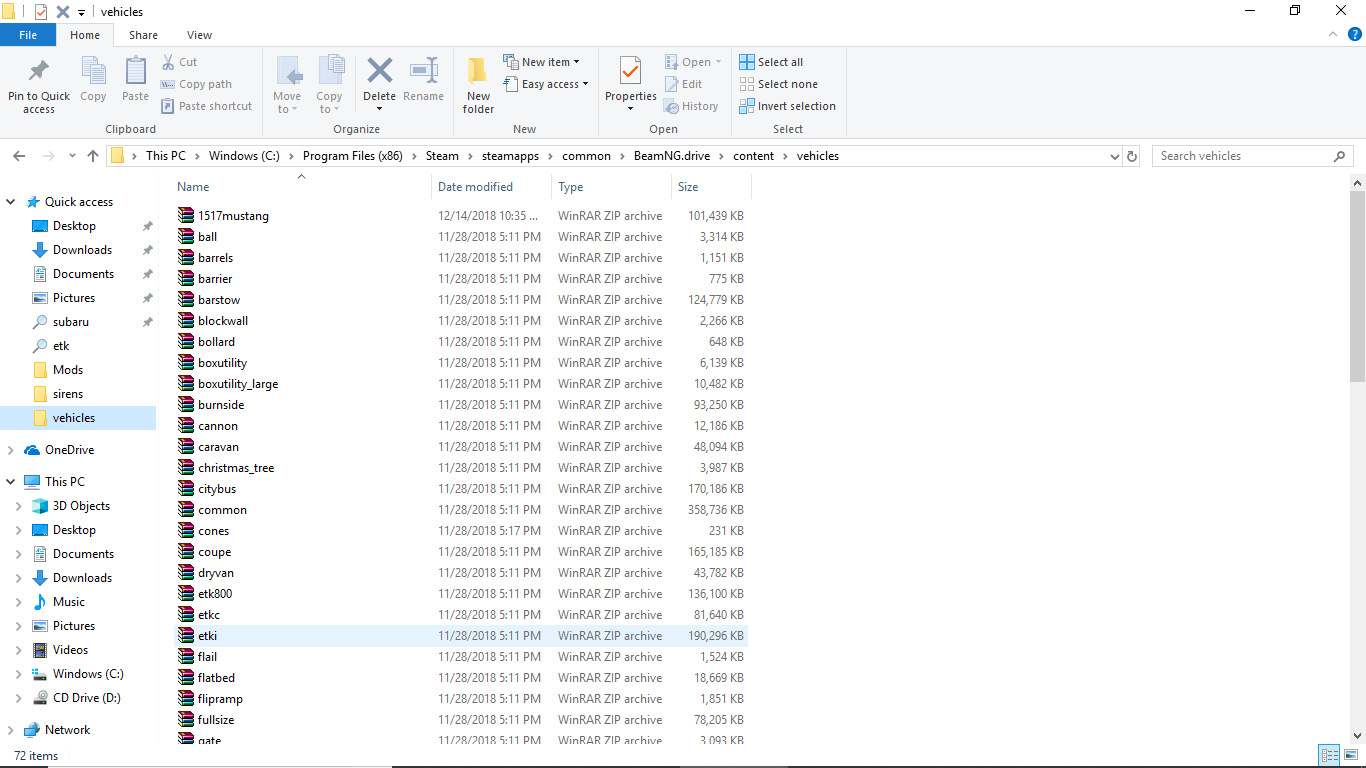Switch to the View ribbon tab
1366x768 pixels.
click(199, 35)
